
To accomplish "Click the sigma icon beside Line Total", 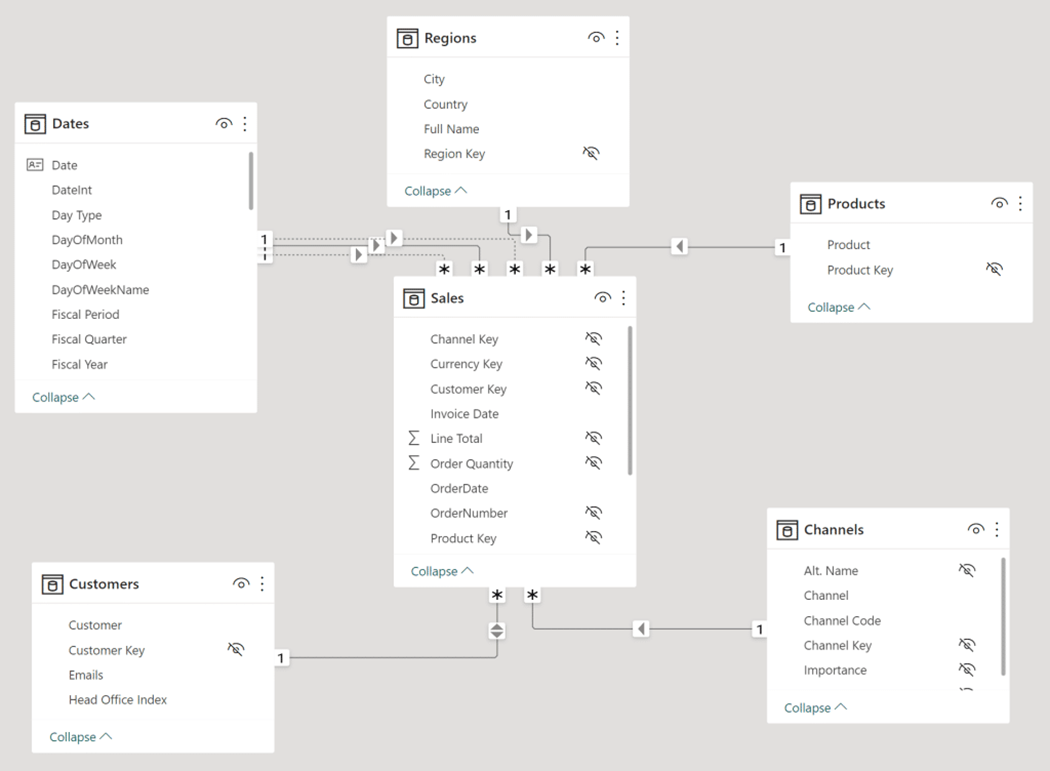I will [414, 438].
